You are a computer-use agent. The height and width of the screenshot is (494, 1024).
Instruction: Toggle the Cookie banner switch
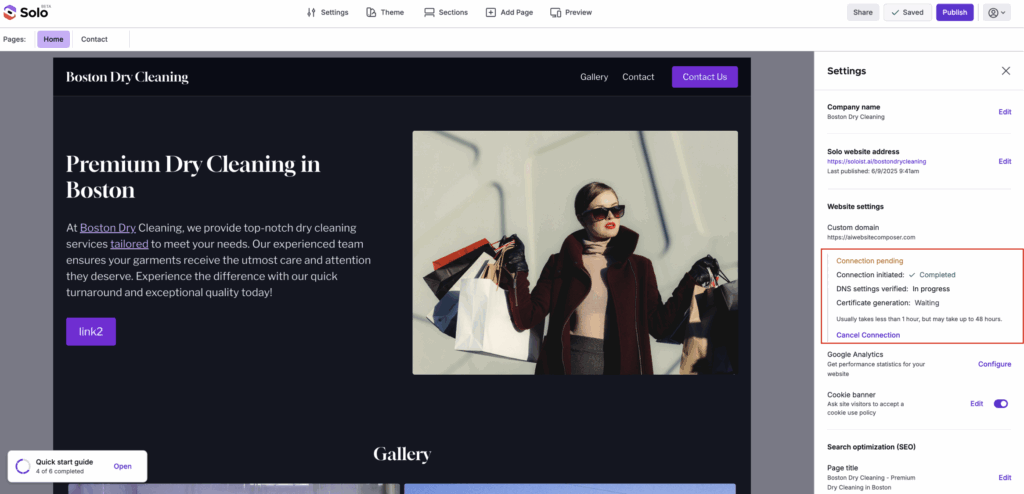tap(1000, 403)
